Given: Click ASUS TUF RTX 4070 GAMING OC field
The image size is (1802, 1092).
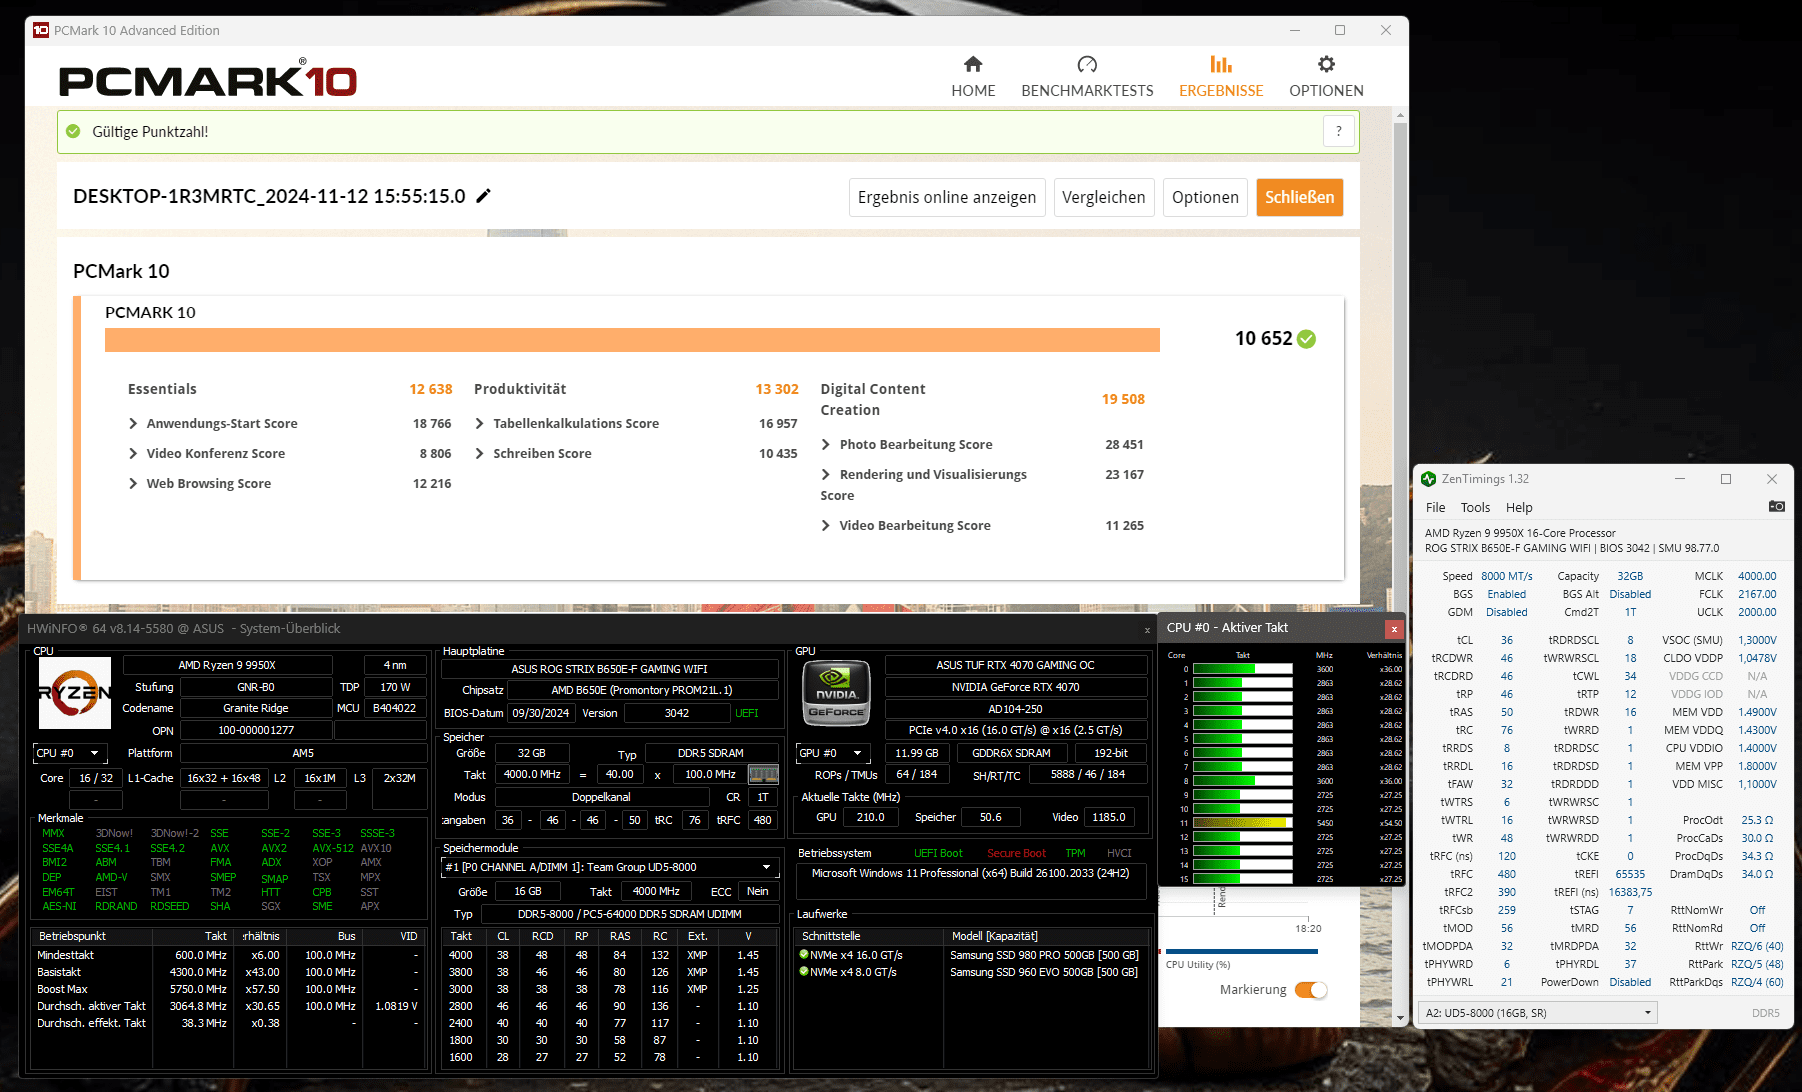Looking at the screenshot, I should point(1015,665).
